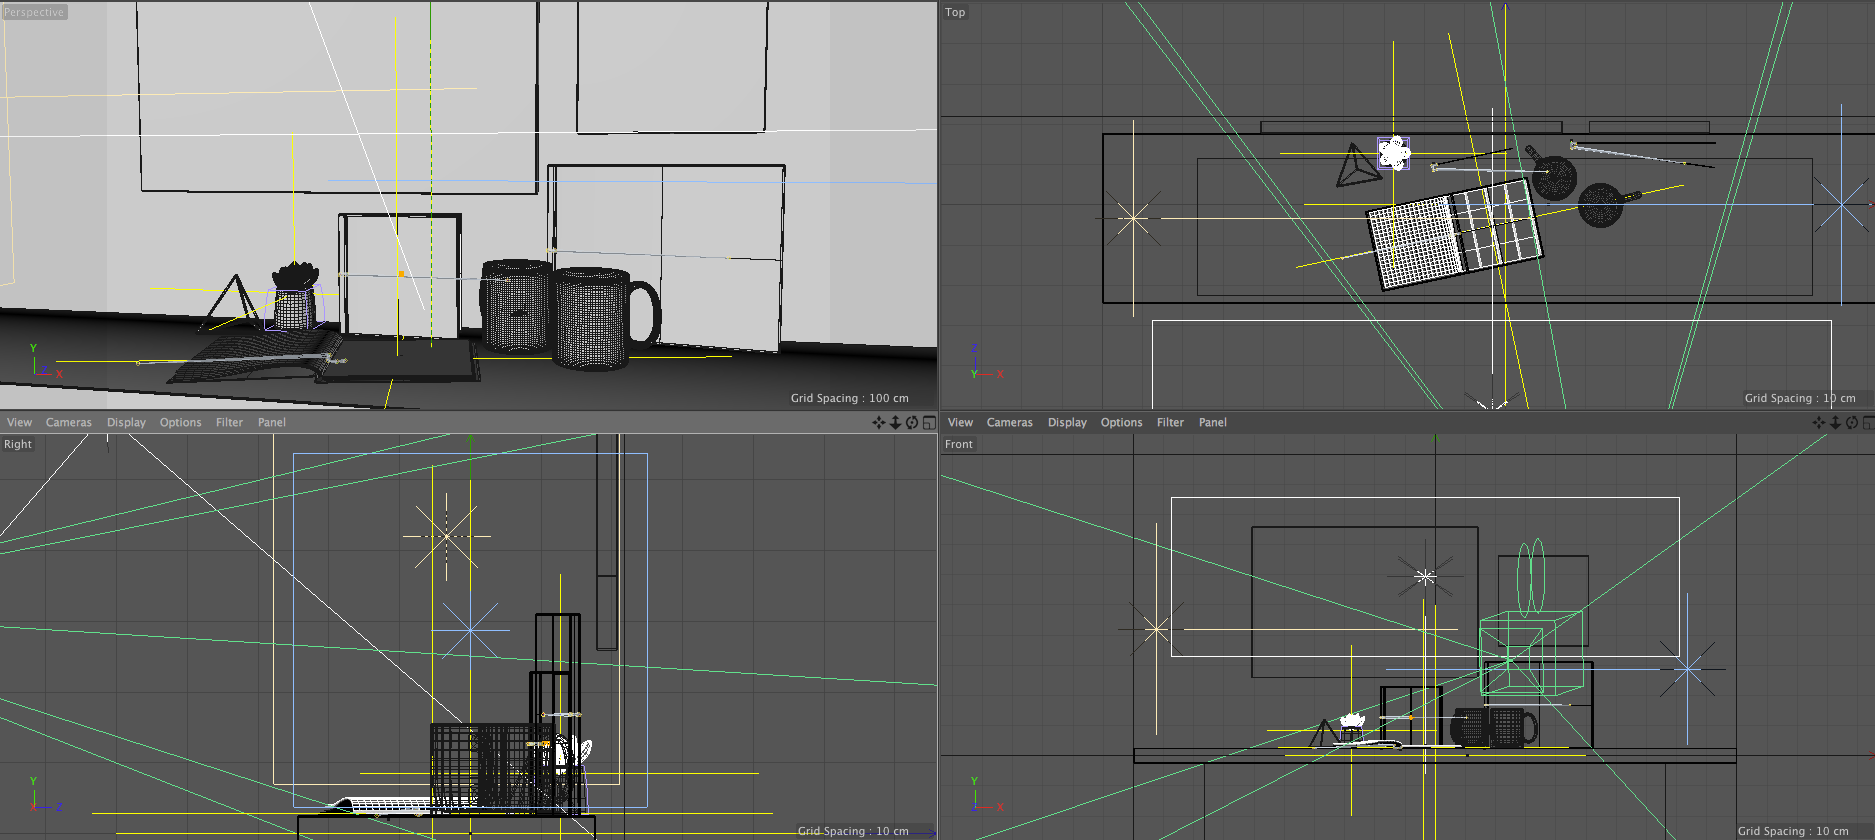Screen dimensions: 1875x840
Task: Click the pan/move camera icon above Front viewport
Action: pyautogui.click(x=1819, y=423)
